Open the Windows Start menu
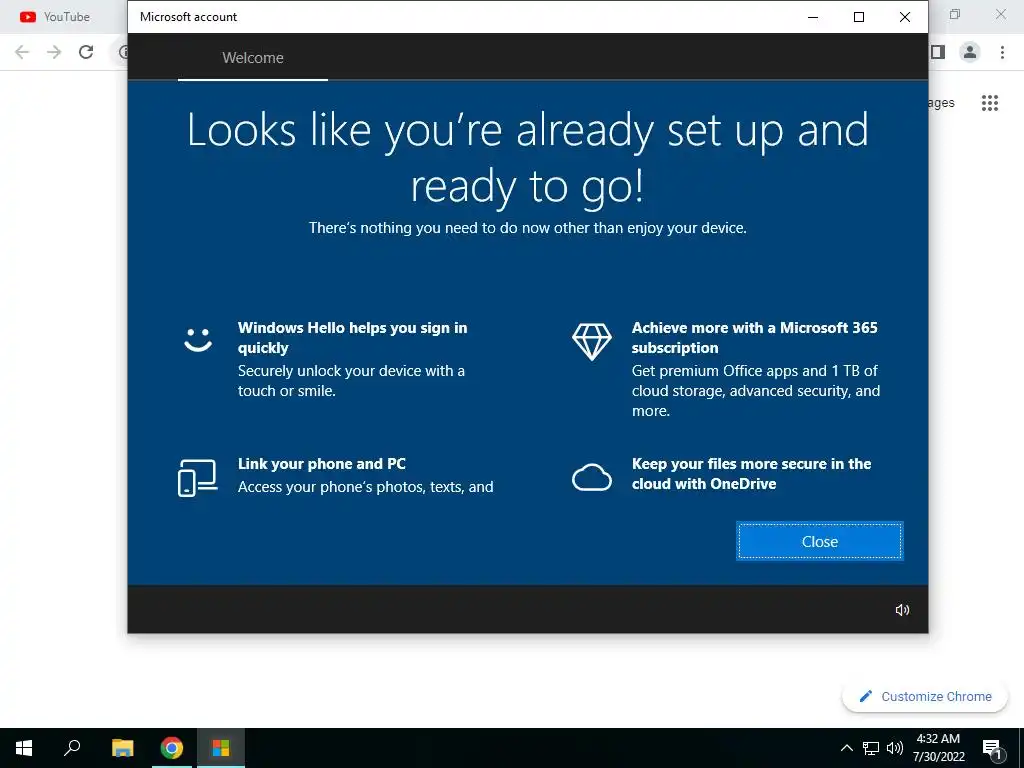 (x=24, y=748)
